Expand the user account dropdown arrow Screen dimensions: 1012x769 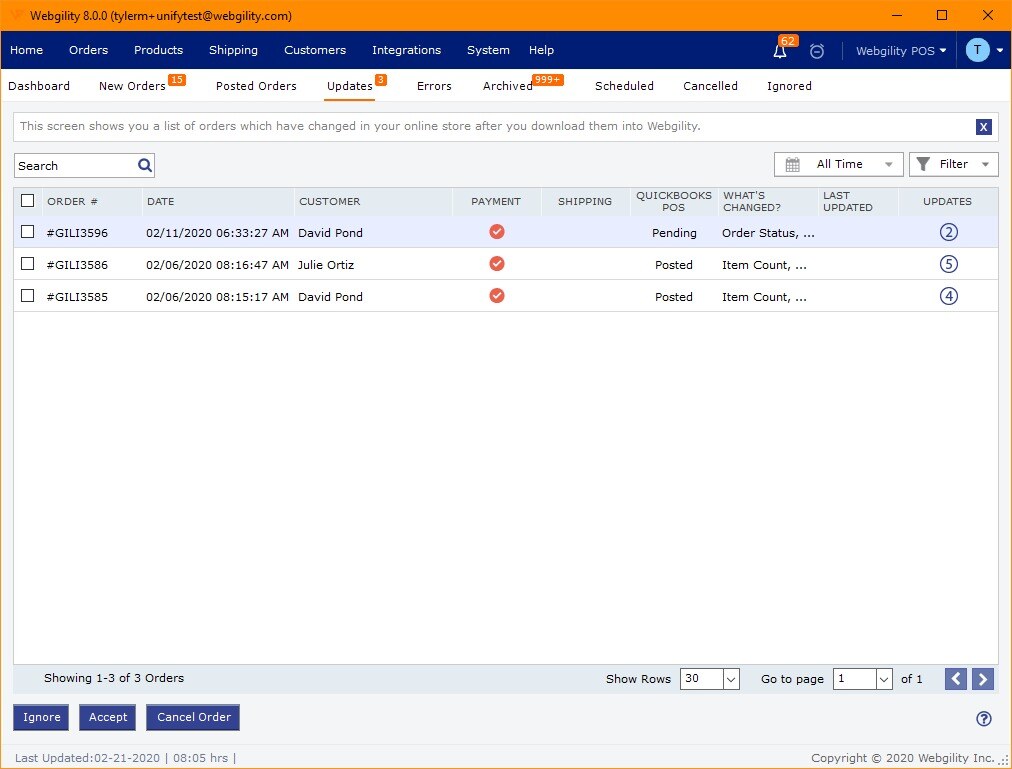[x=1000, y=50]
